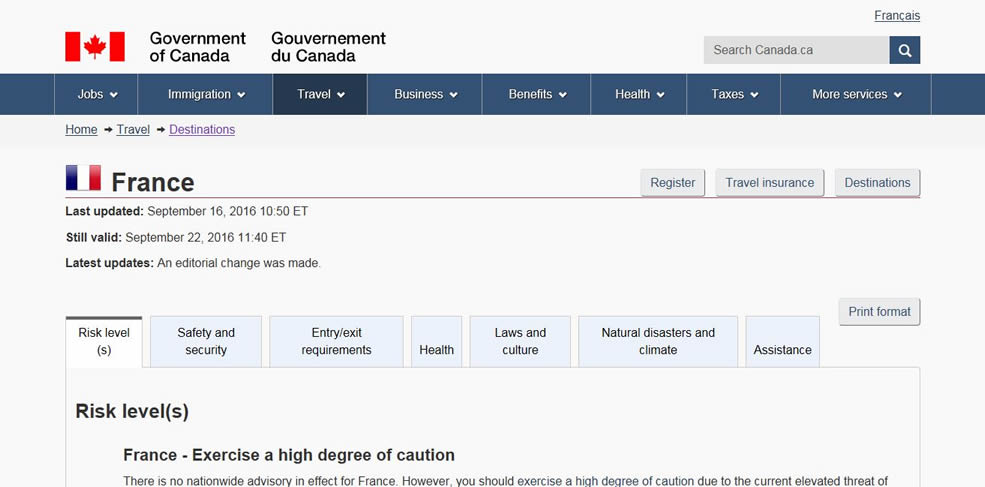Click the search magnifier icon button
Viewport: 985px width, 487px height.
(905, 50)
